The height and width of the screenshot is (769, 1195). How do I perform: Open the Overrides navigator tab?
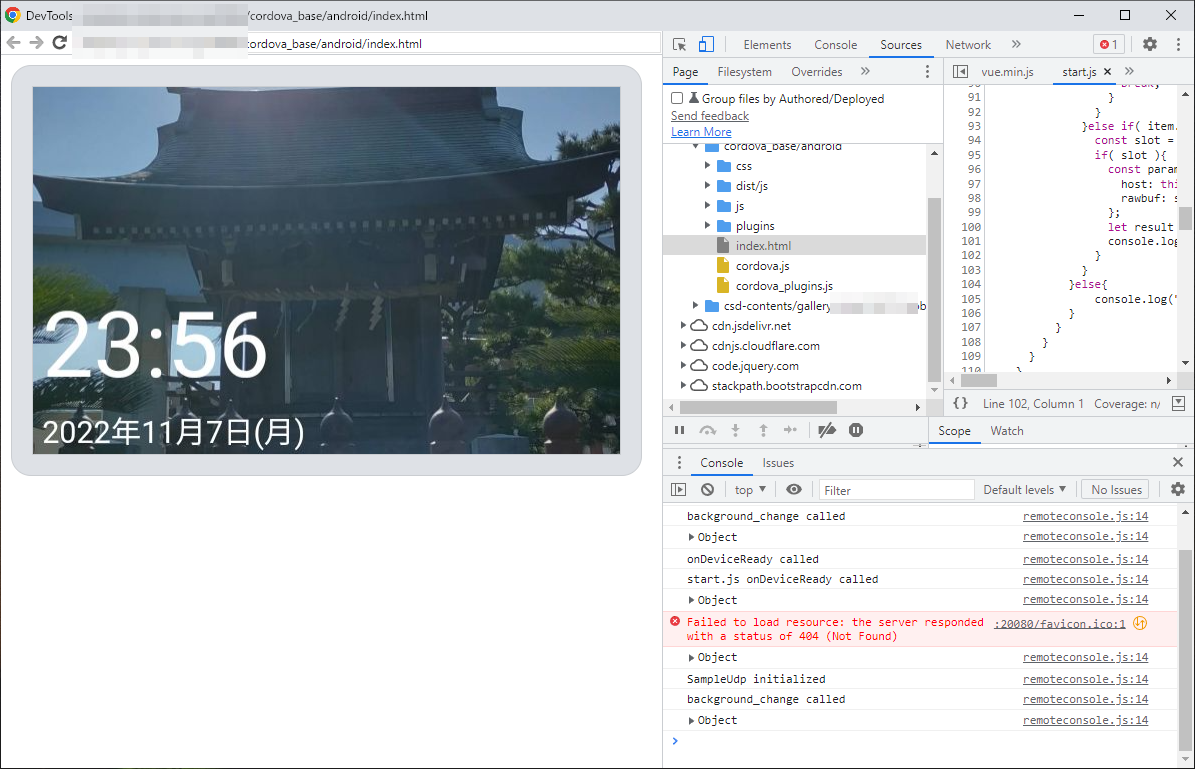[816, 72]
